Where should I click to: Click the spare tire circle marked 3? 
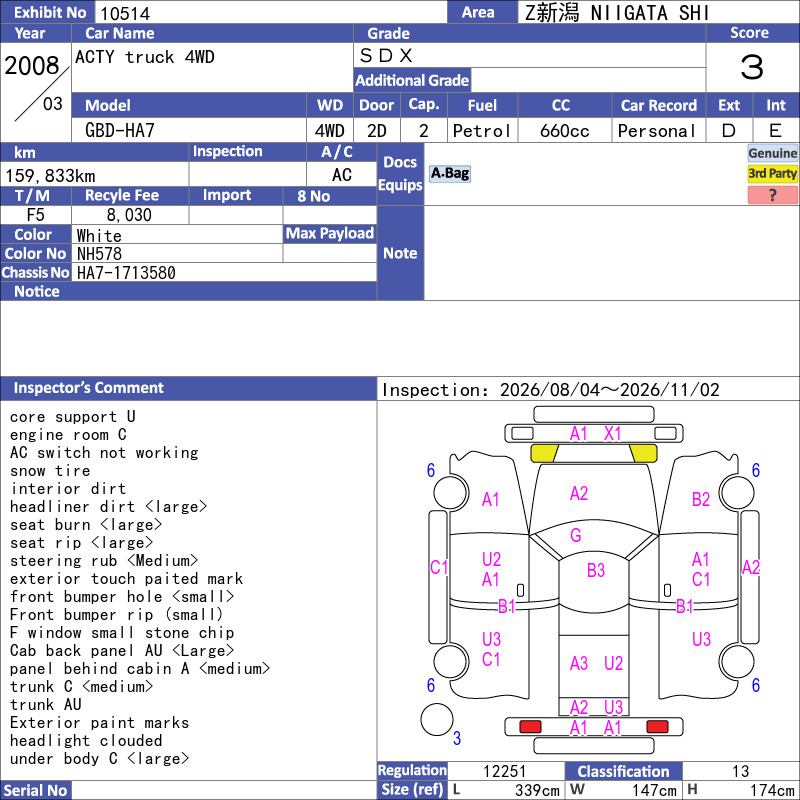point(437,719)
